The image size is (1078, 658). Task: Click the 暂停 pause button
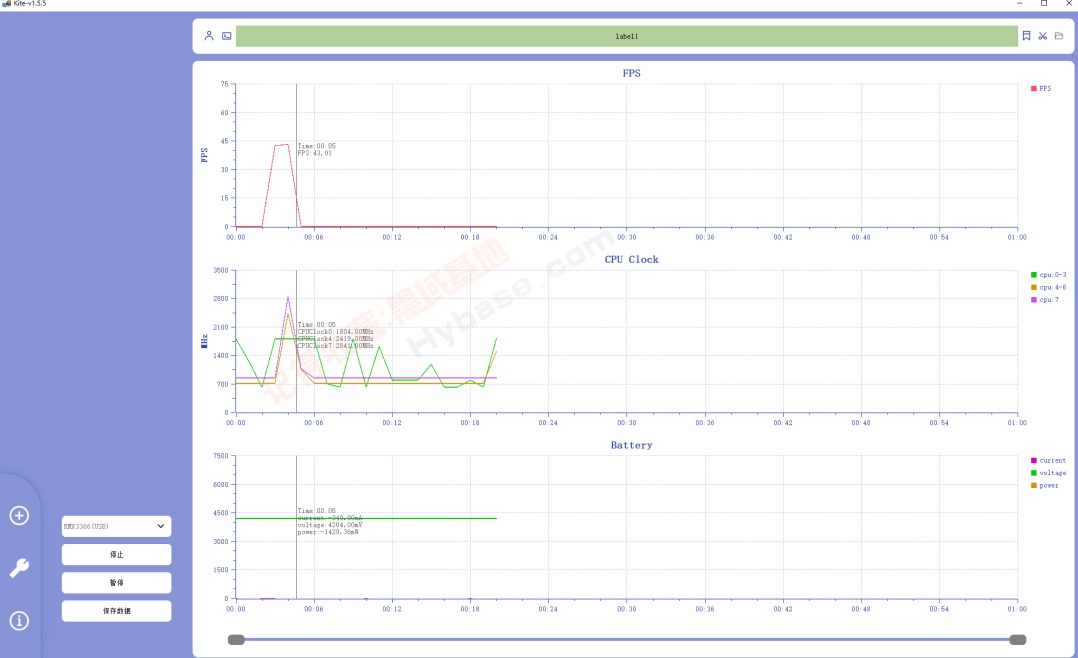click(x=116, y=582)
